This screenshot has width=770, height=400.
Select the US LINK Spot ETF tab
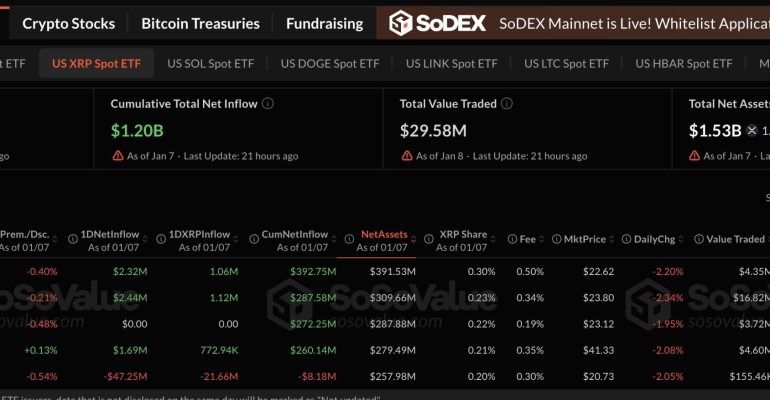click(451, 64)
